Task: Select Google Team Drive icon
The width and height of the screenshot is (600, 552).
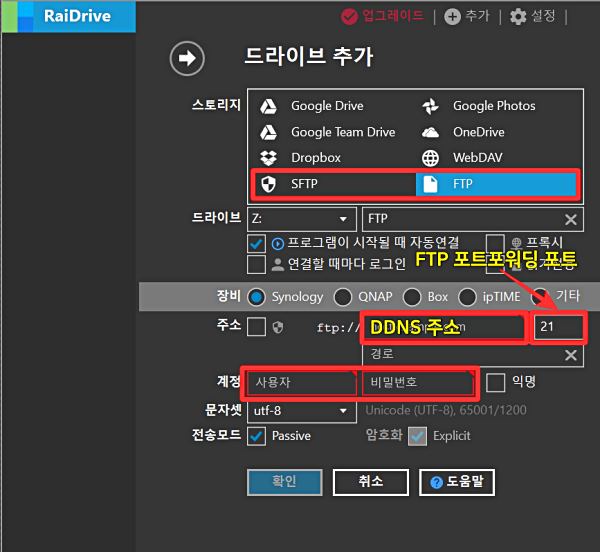Action: 268,132
